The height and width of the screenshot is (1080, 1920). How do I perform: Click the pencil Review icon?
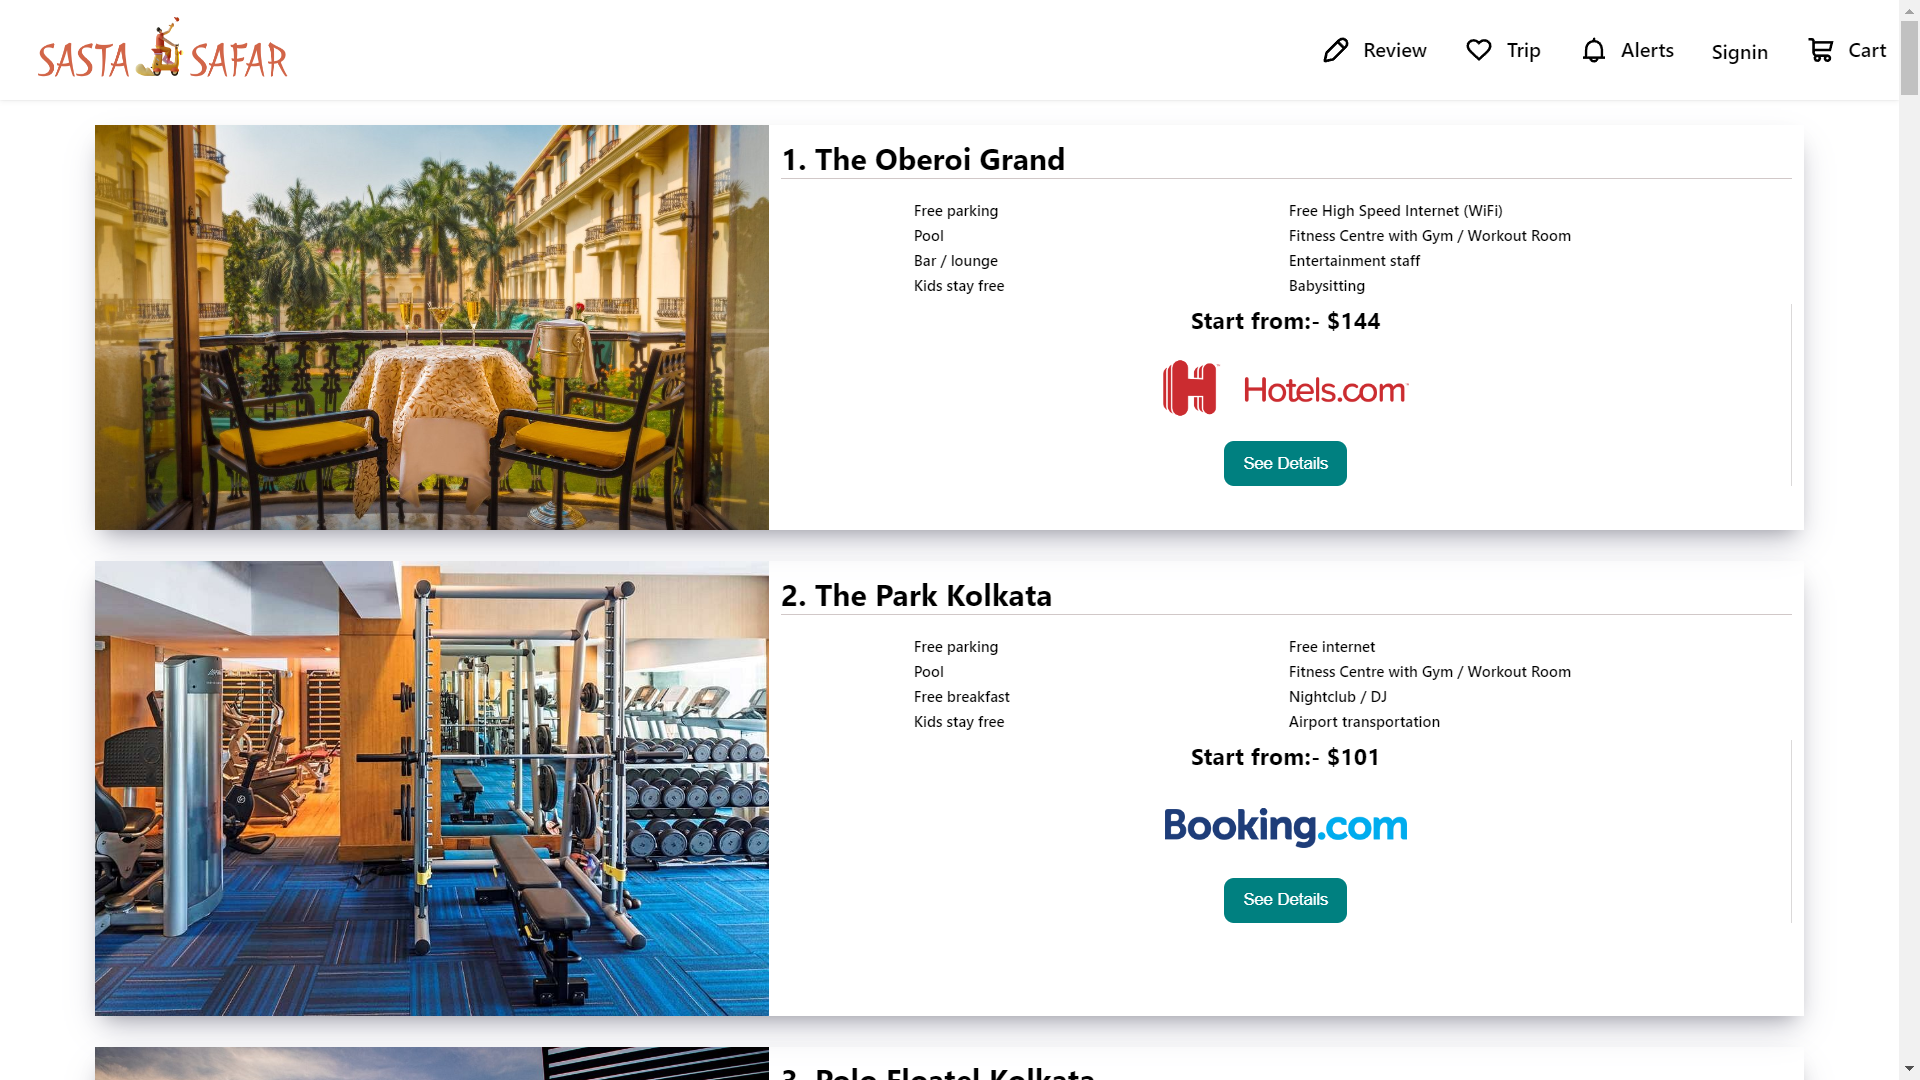coord(1336,50)
